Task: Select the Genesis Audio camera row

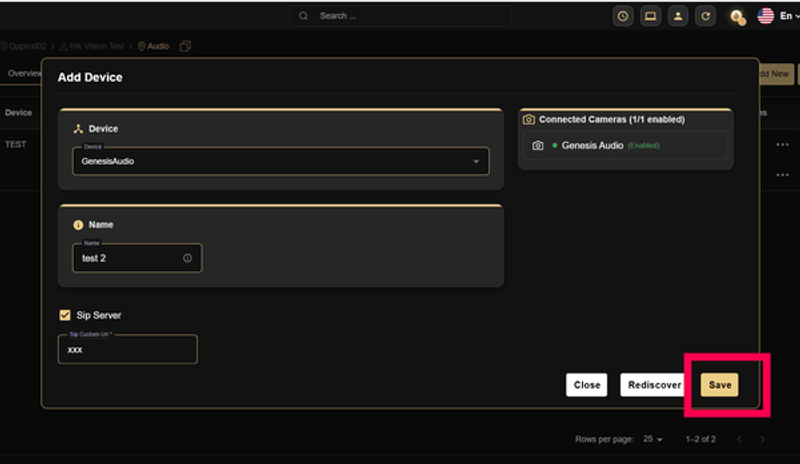Action: pos(626,146)
